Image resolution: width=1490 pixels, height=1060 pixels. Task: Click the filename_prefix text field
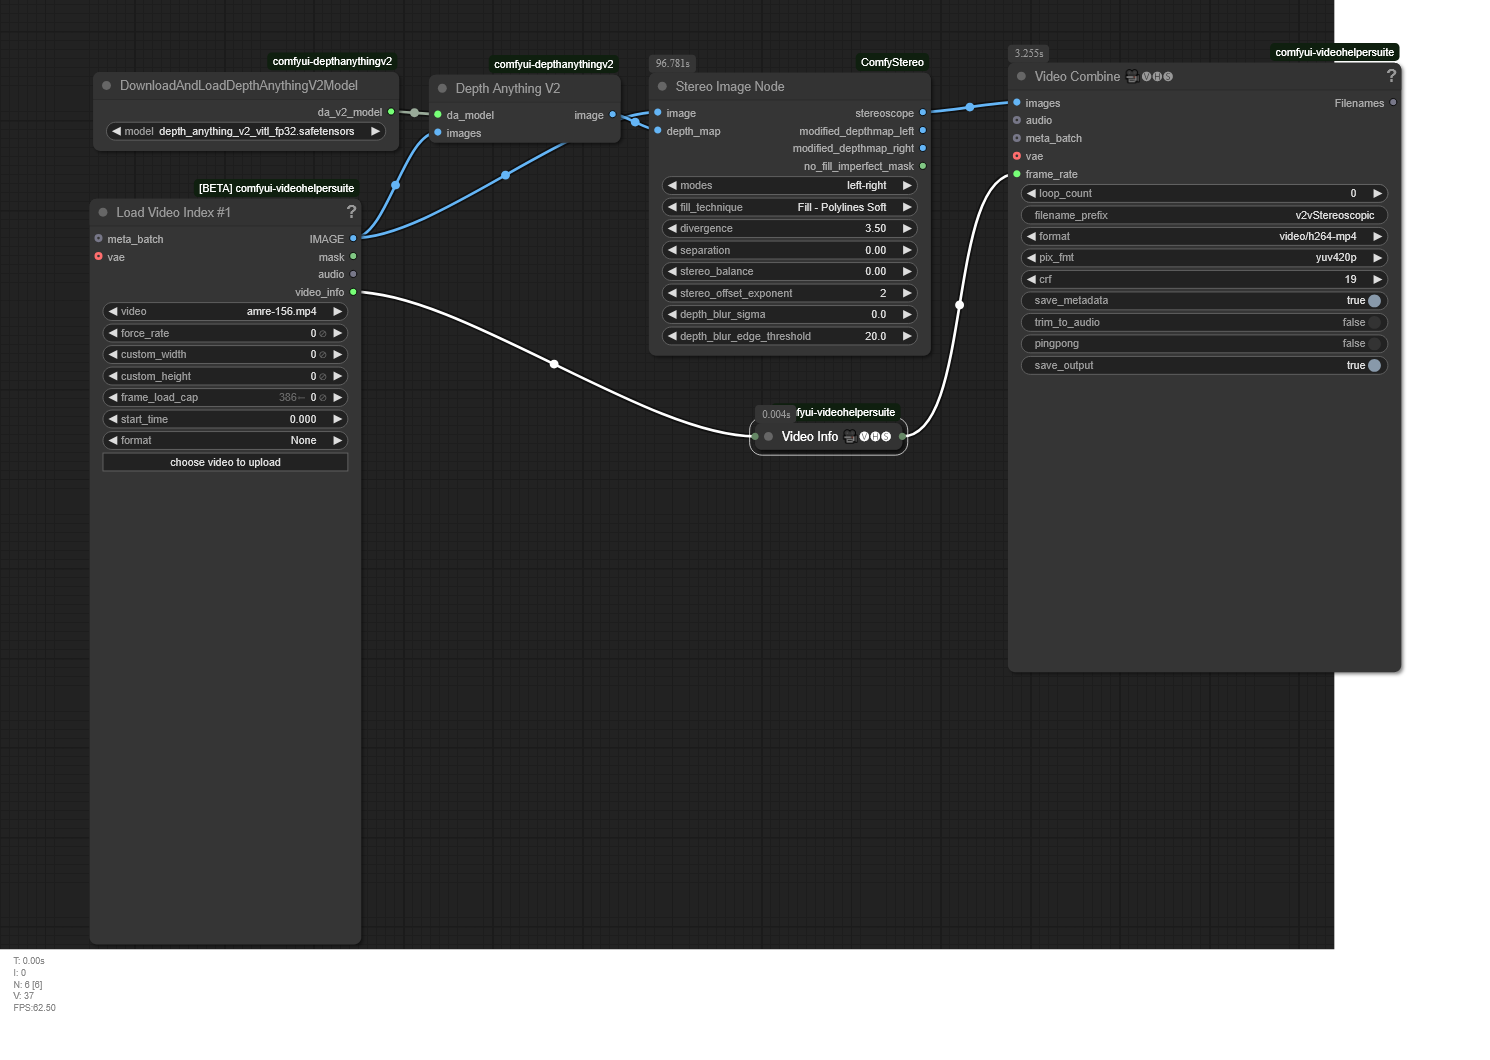[1204, 215]
